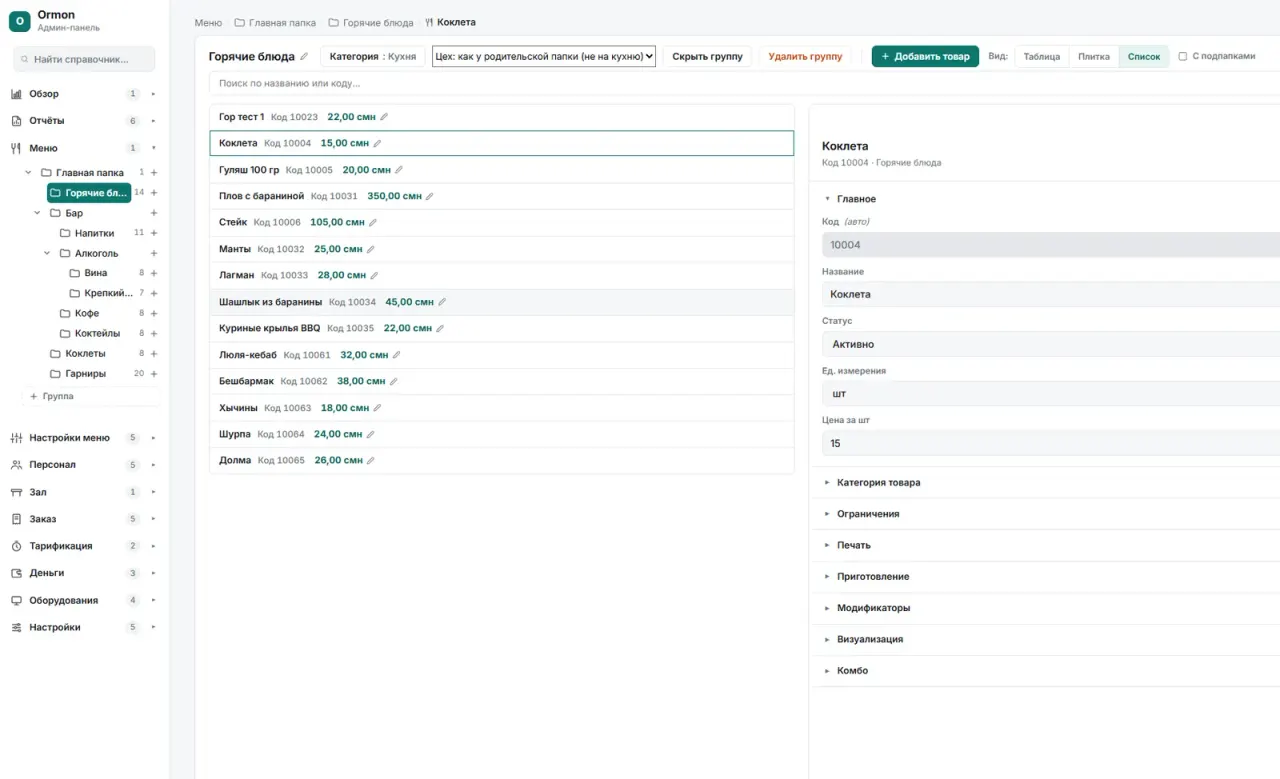
Task: Click the Удалить группу button
Action: coord(805,57)
